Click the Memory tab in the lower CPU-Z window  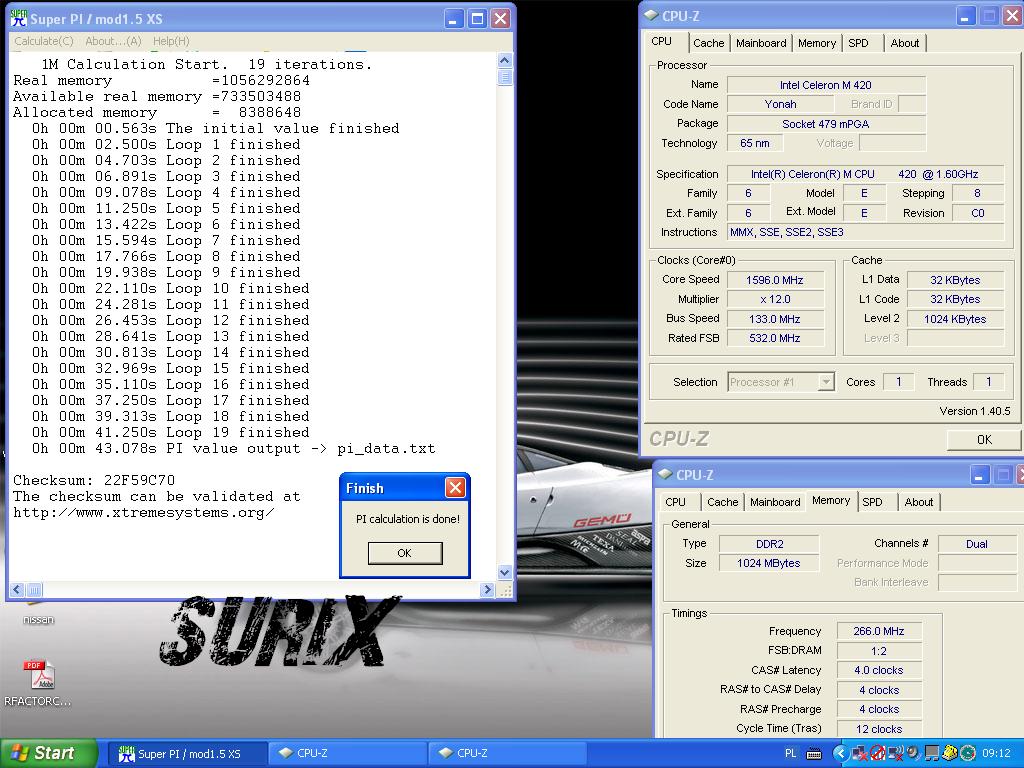tap(831, 500)
